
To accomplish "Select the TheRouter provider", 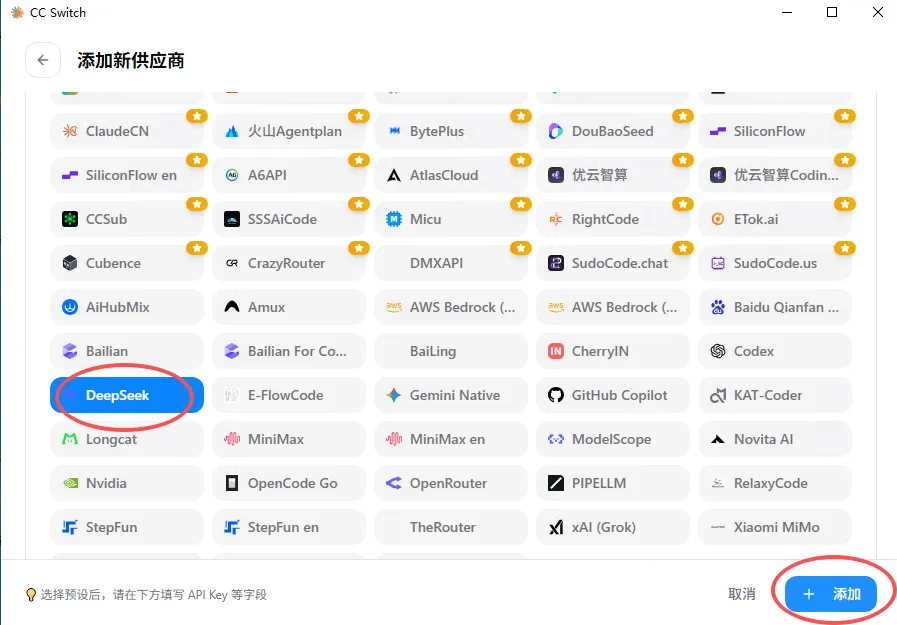I will click(451, 527).
